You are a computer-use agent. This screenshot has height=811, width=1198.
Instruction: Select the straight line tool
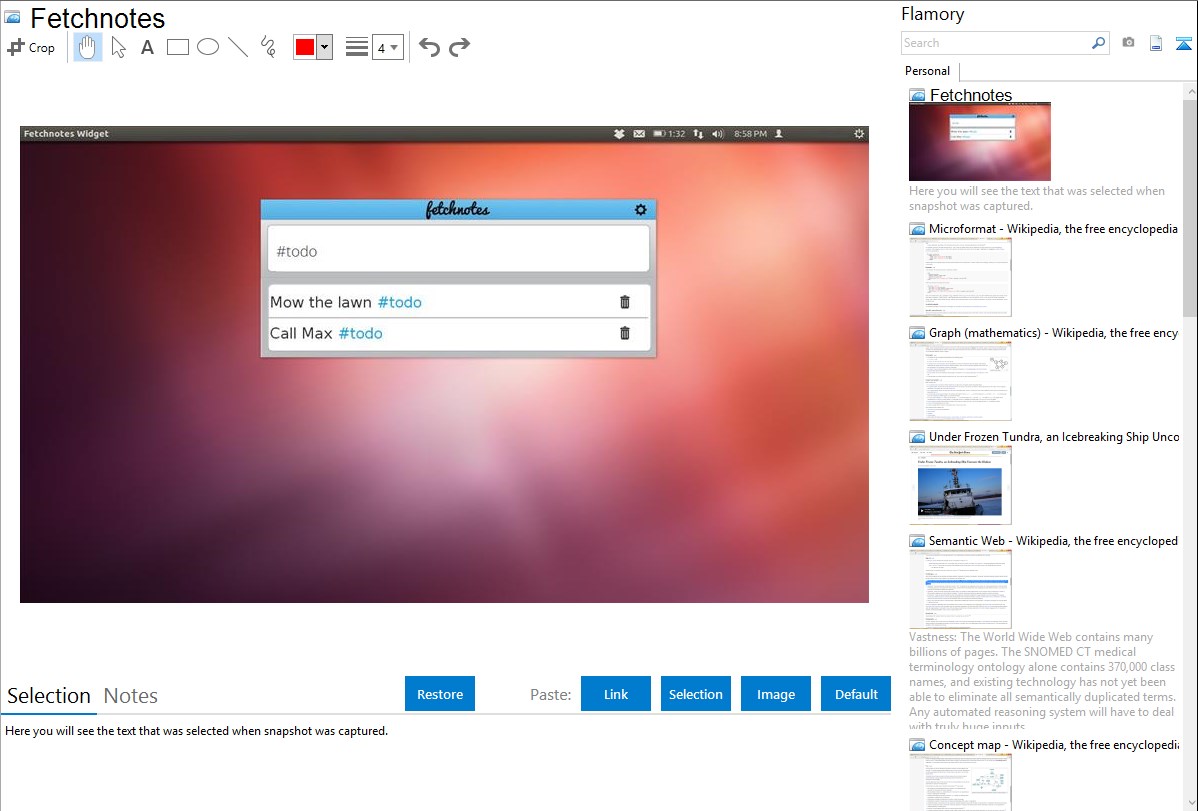(238, 47)
